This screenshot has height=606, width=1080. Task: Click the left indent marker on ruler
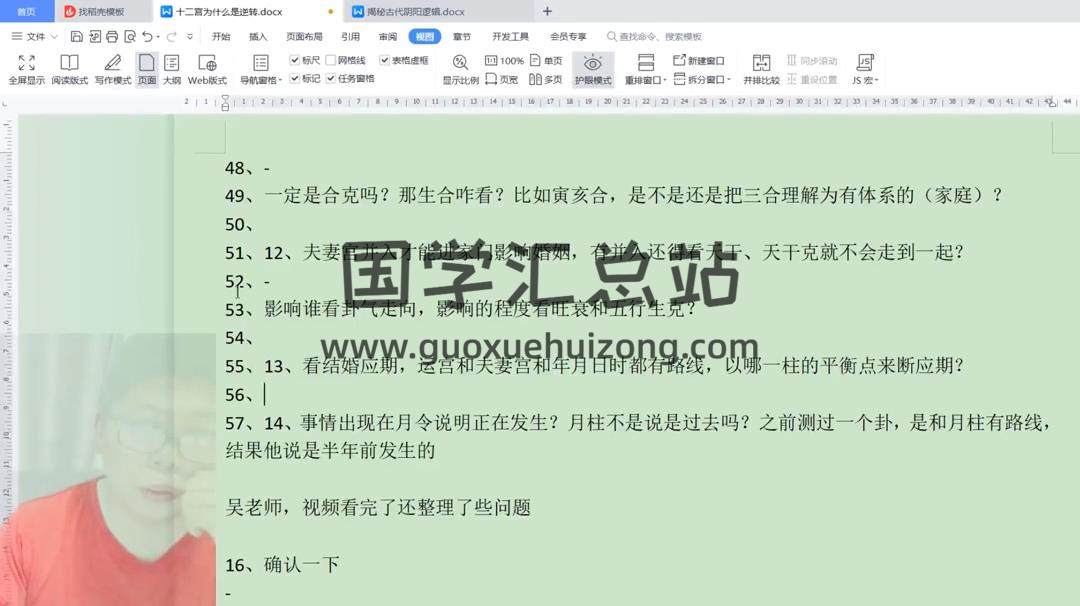[x=225, y=103]
